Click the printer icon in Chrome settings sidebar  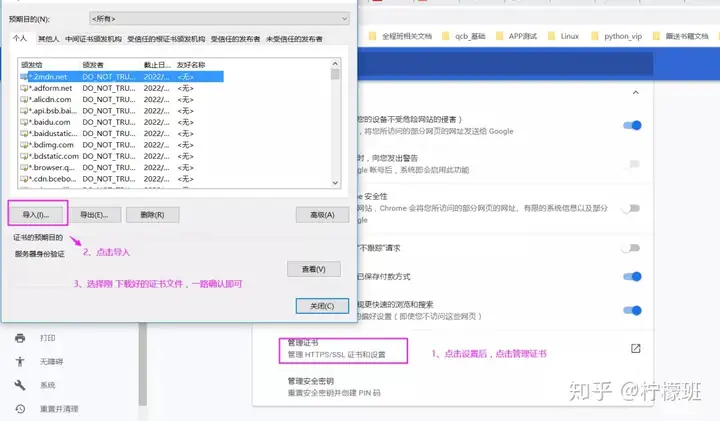click(x=20, y=338)
